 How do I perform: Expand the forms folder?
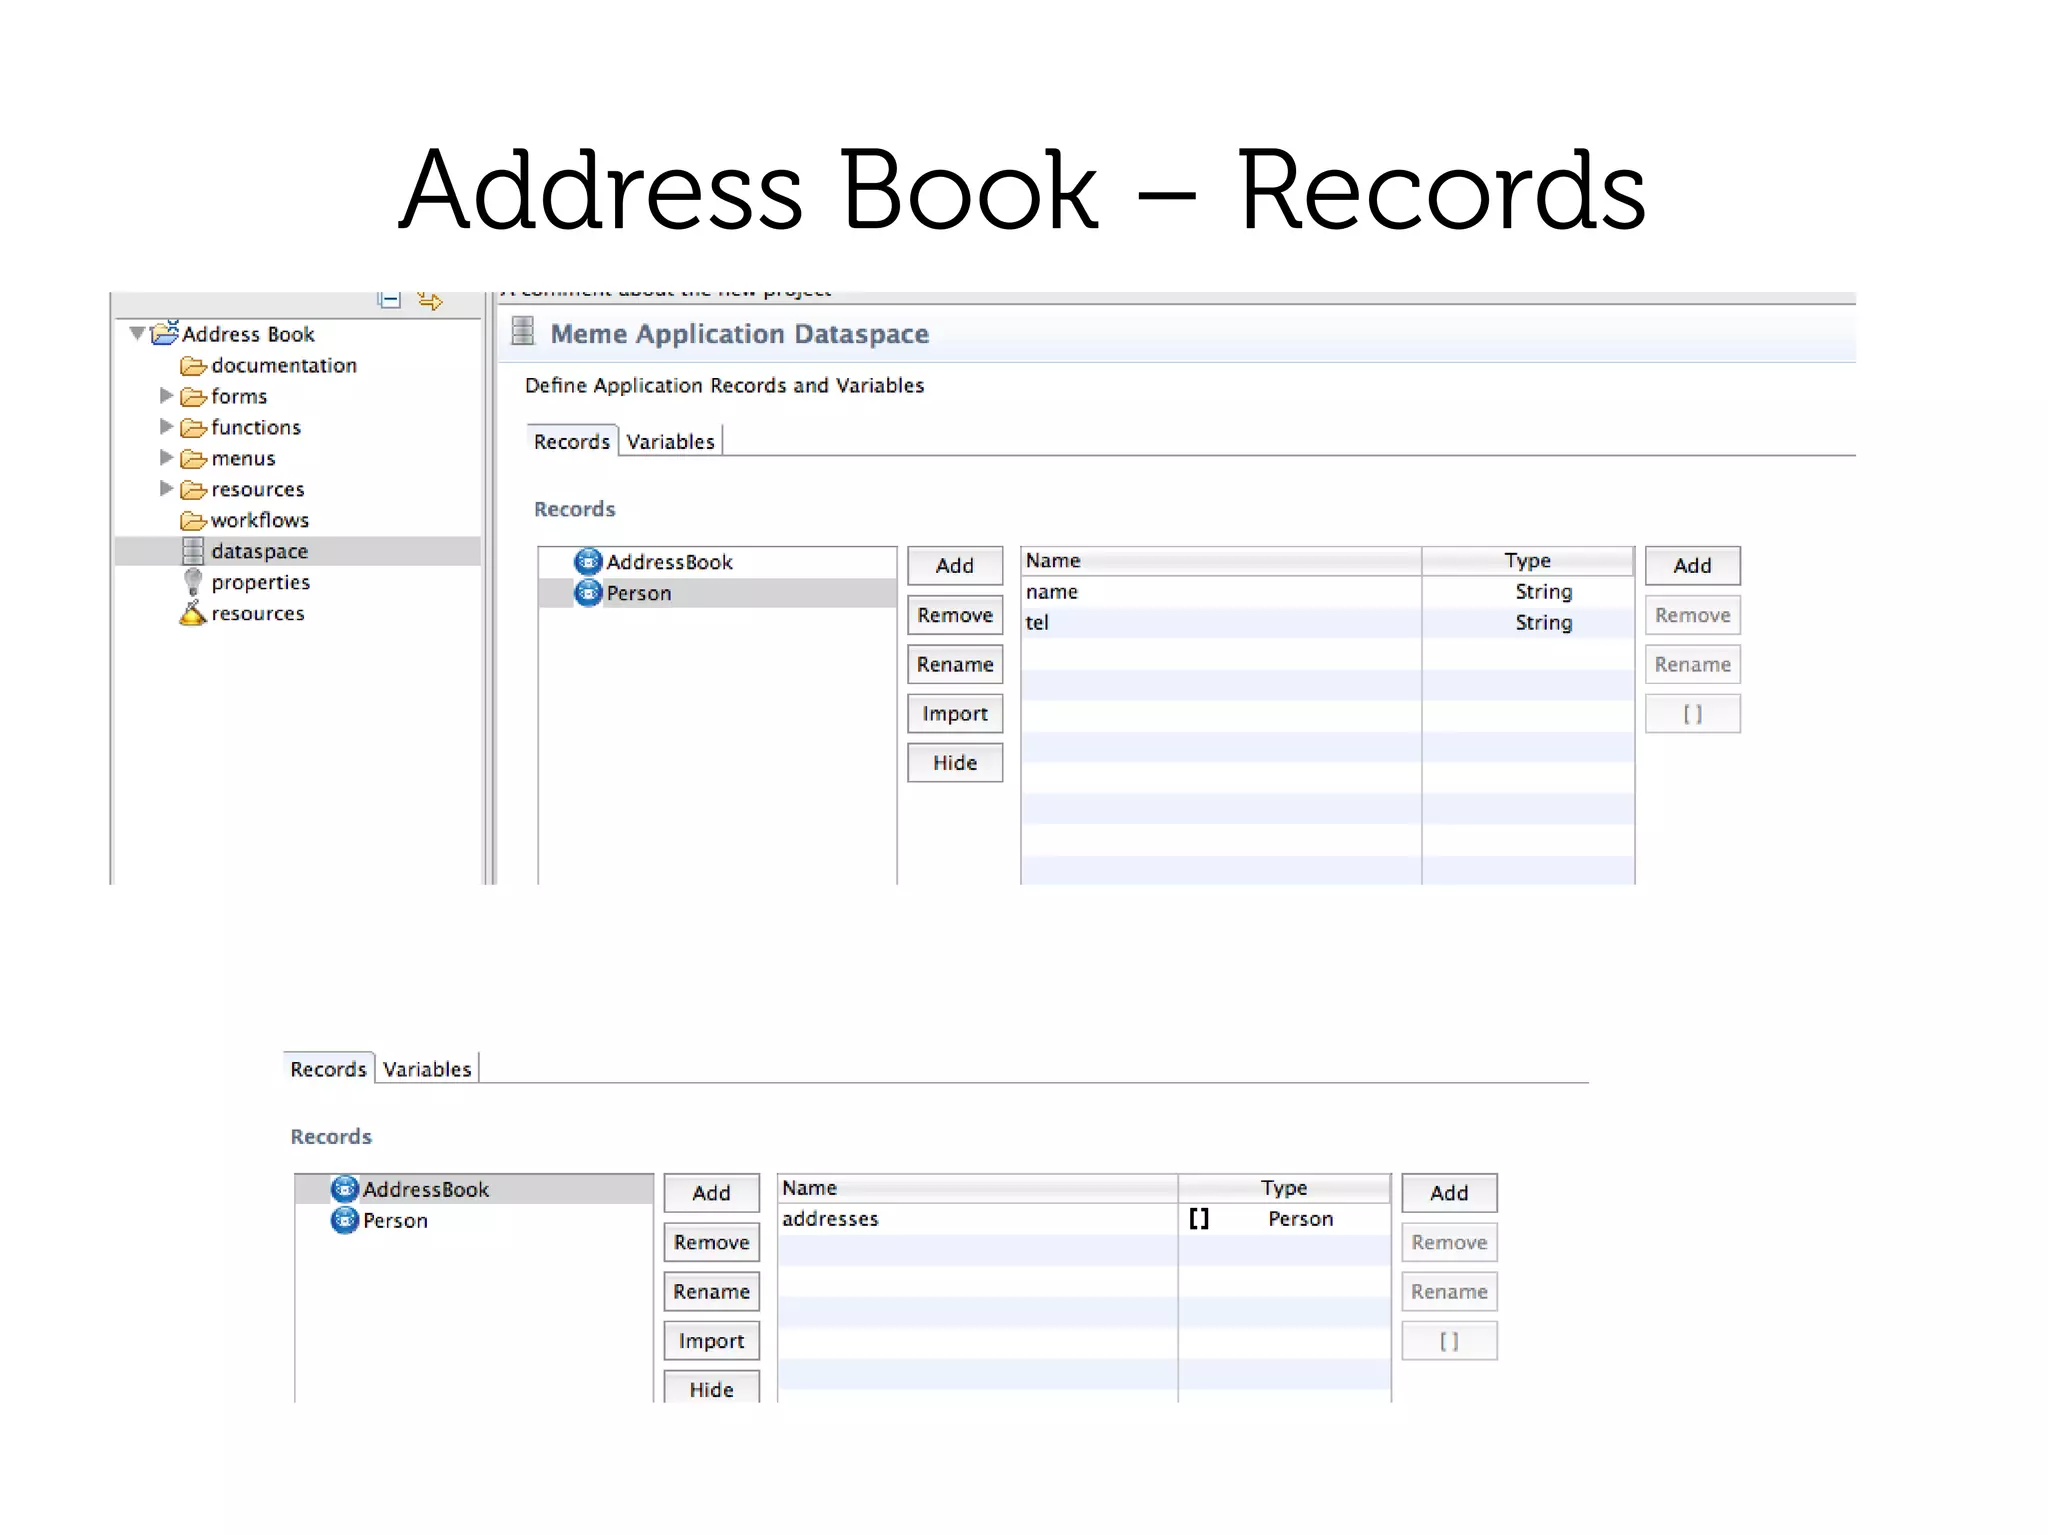(x=166, y=395)
